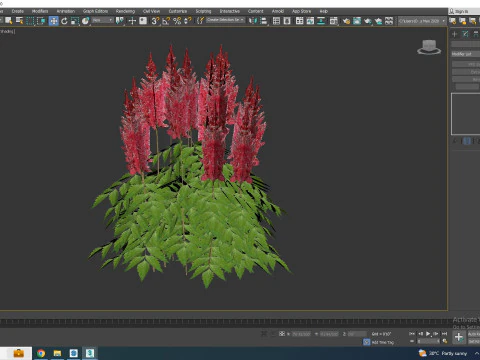
Task: Open the Arnold menu
Action: [x=278, y=11]
